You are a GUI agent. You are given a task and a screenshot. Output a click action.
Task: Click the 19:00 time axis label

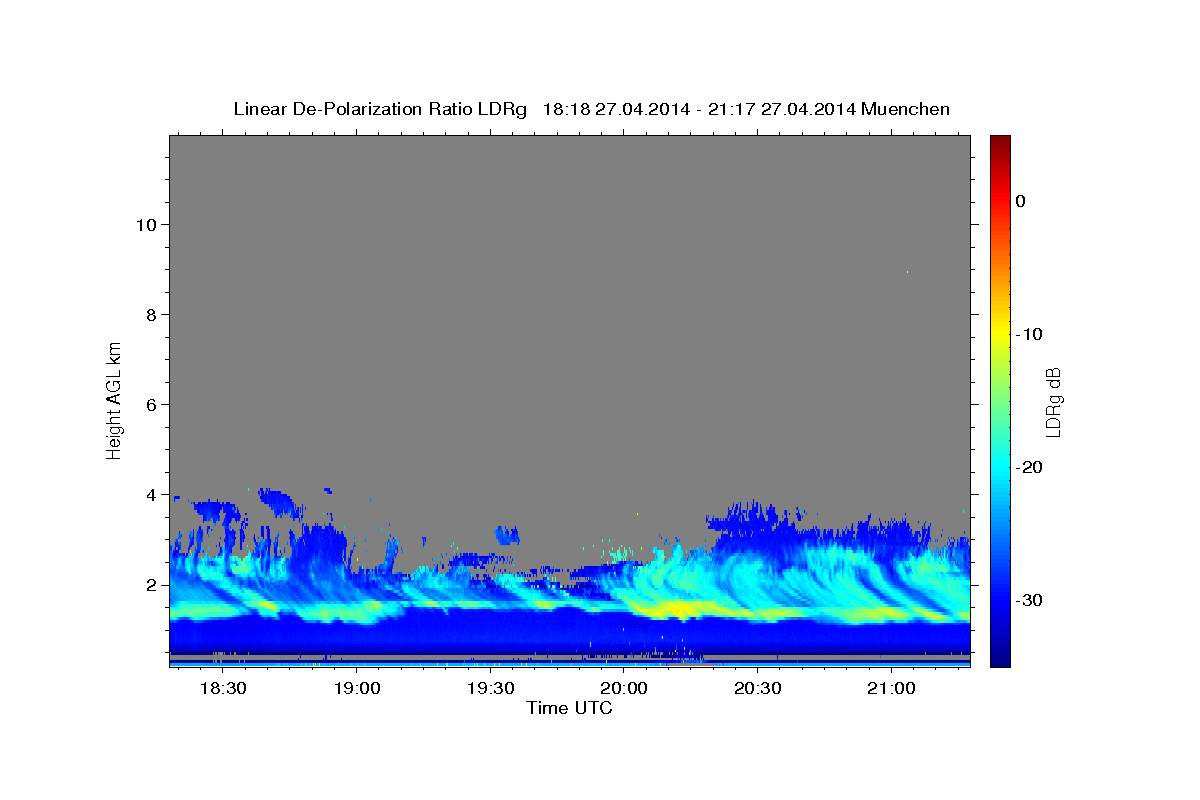(357, 689)
